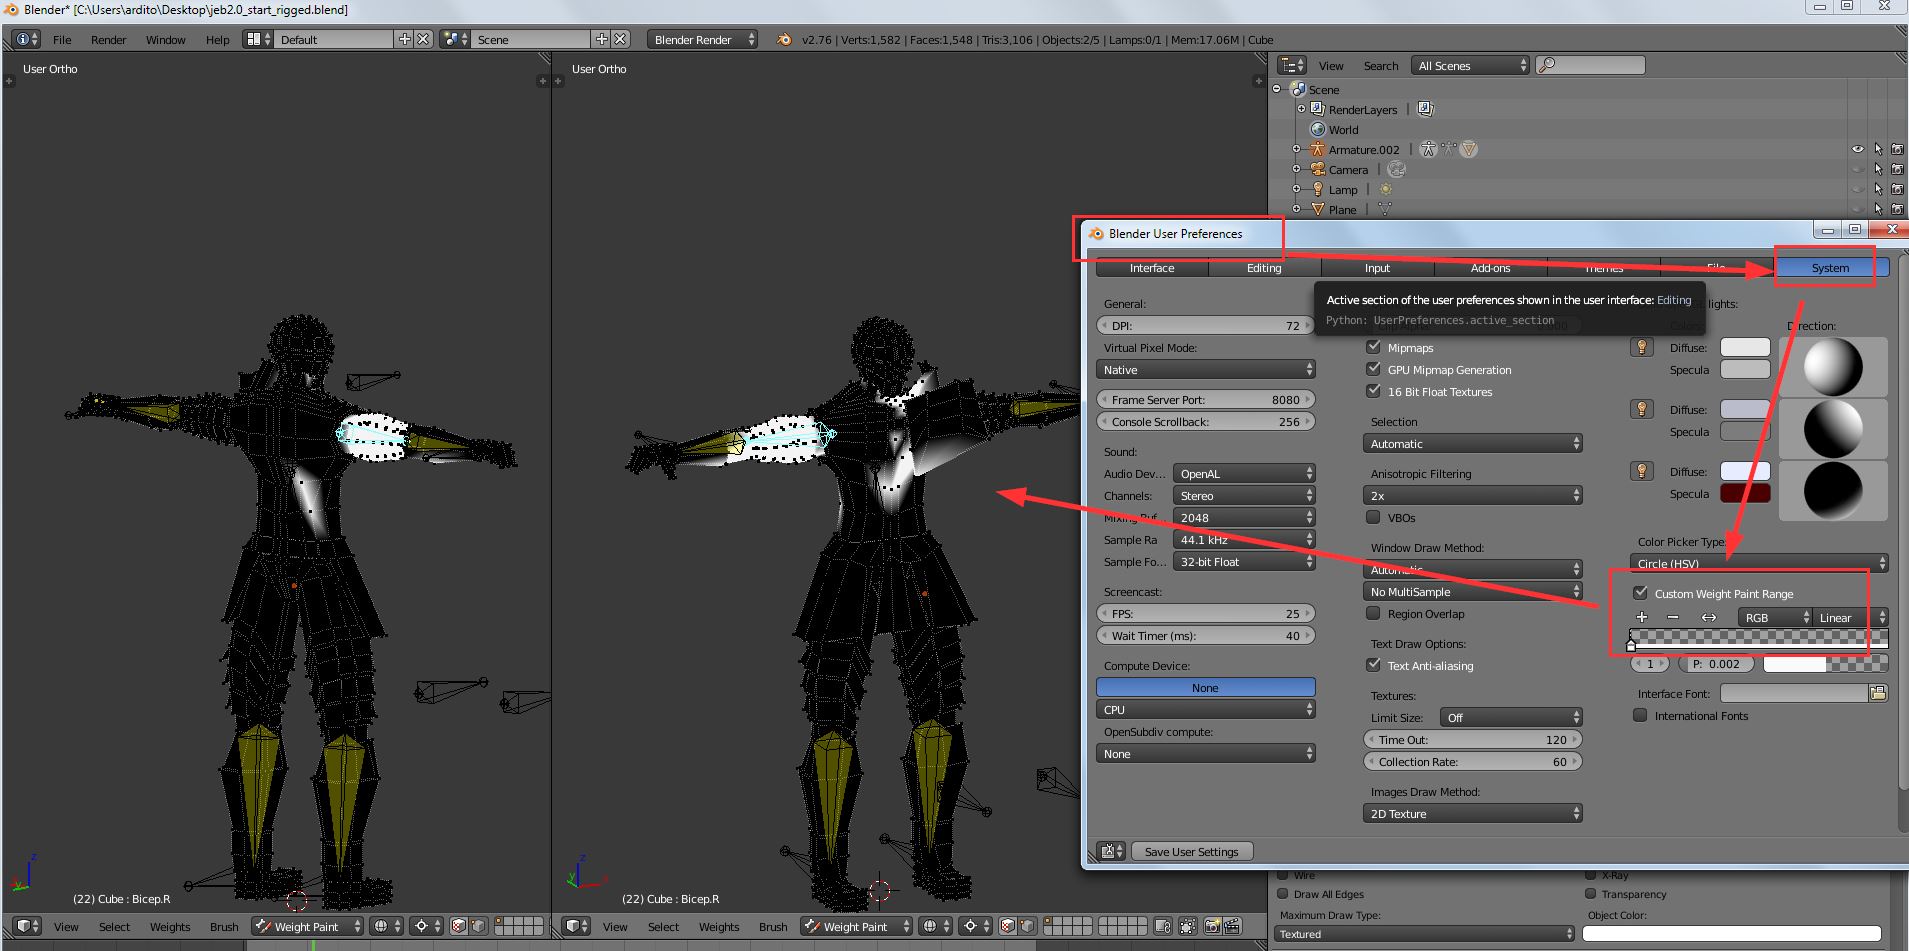Open the outliner Search menu
1909x951 pixels.
click(1381, 66)
